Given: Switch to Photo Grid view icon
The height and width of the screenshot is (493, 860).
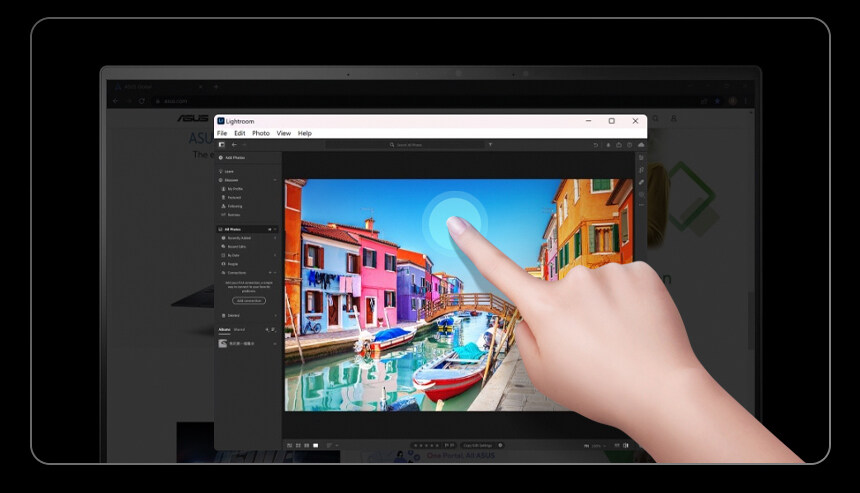Looking at the screenshot, I should [290, 445].
